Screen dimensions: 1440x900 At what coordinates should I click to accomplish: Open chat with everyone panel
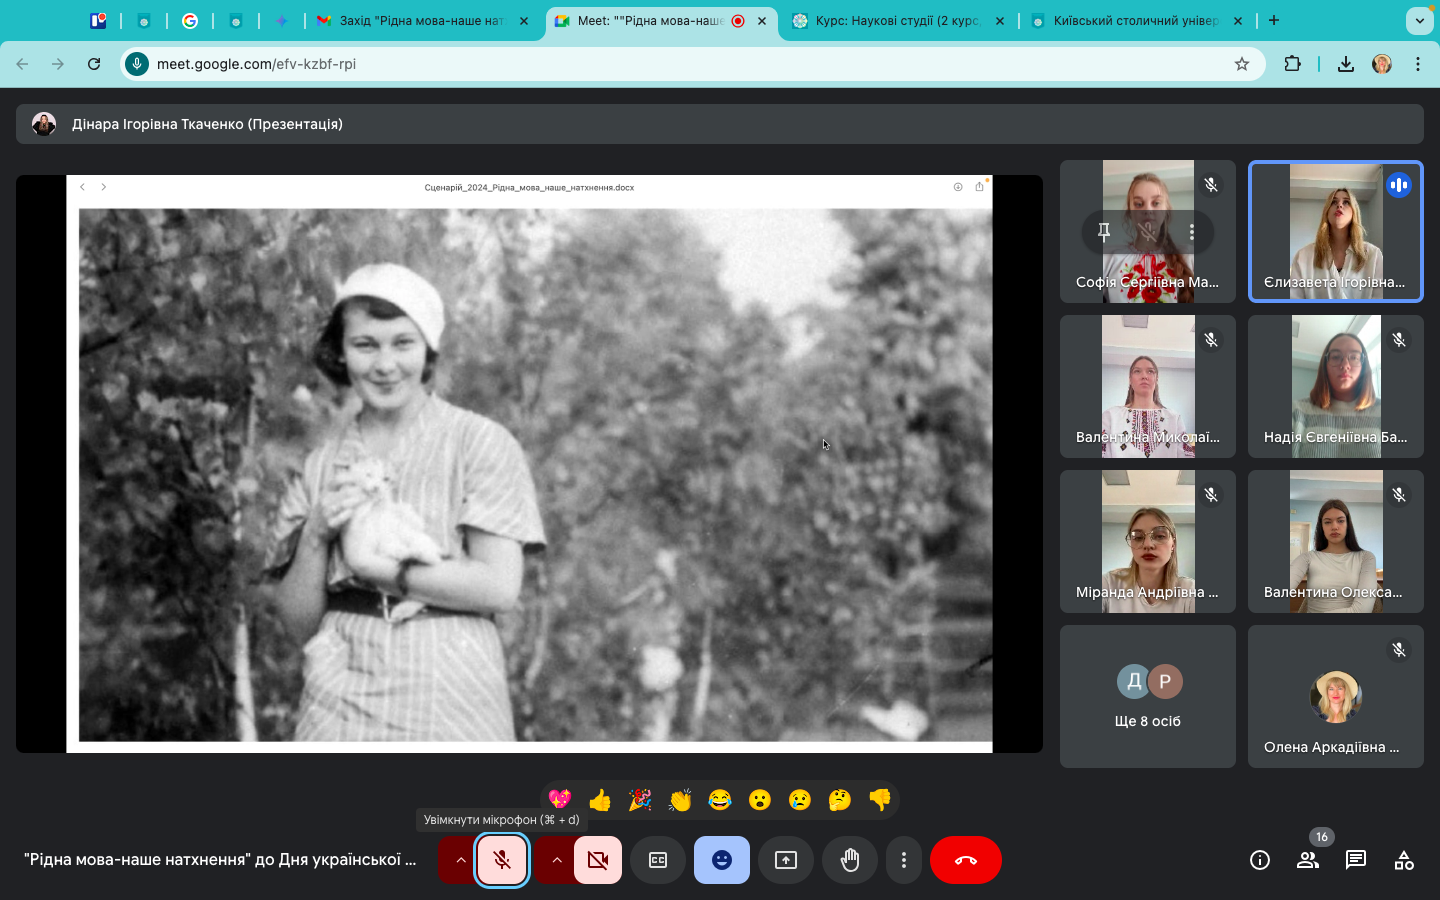(x=1356, y=860)
